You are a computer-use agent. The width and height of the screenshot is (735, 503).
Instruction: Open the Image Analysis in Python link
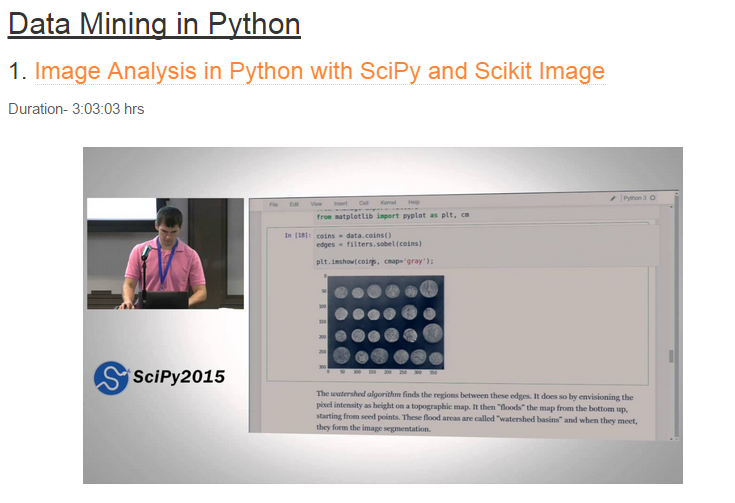coord(320,71)
